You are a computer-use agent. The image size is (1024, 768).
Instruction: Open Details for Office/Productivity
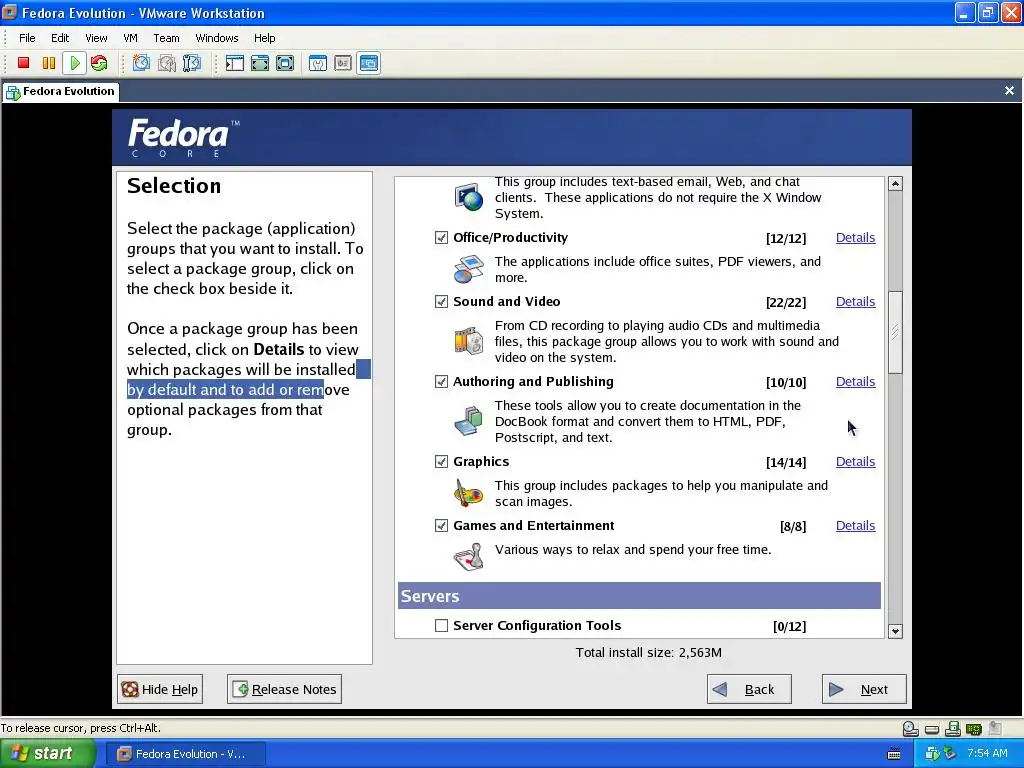[x=856, y=238]
